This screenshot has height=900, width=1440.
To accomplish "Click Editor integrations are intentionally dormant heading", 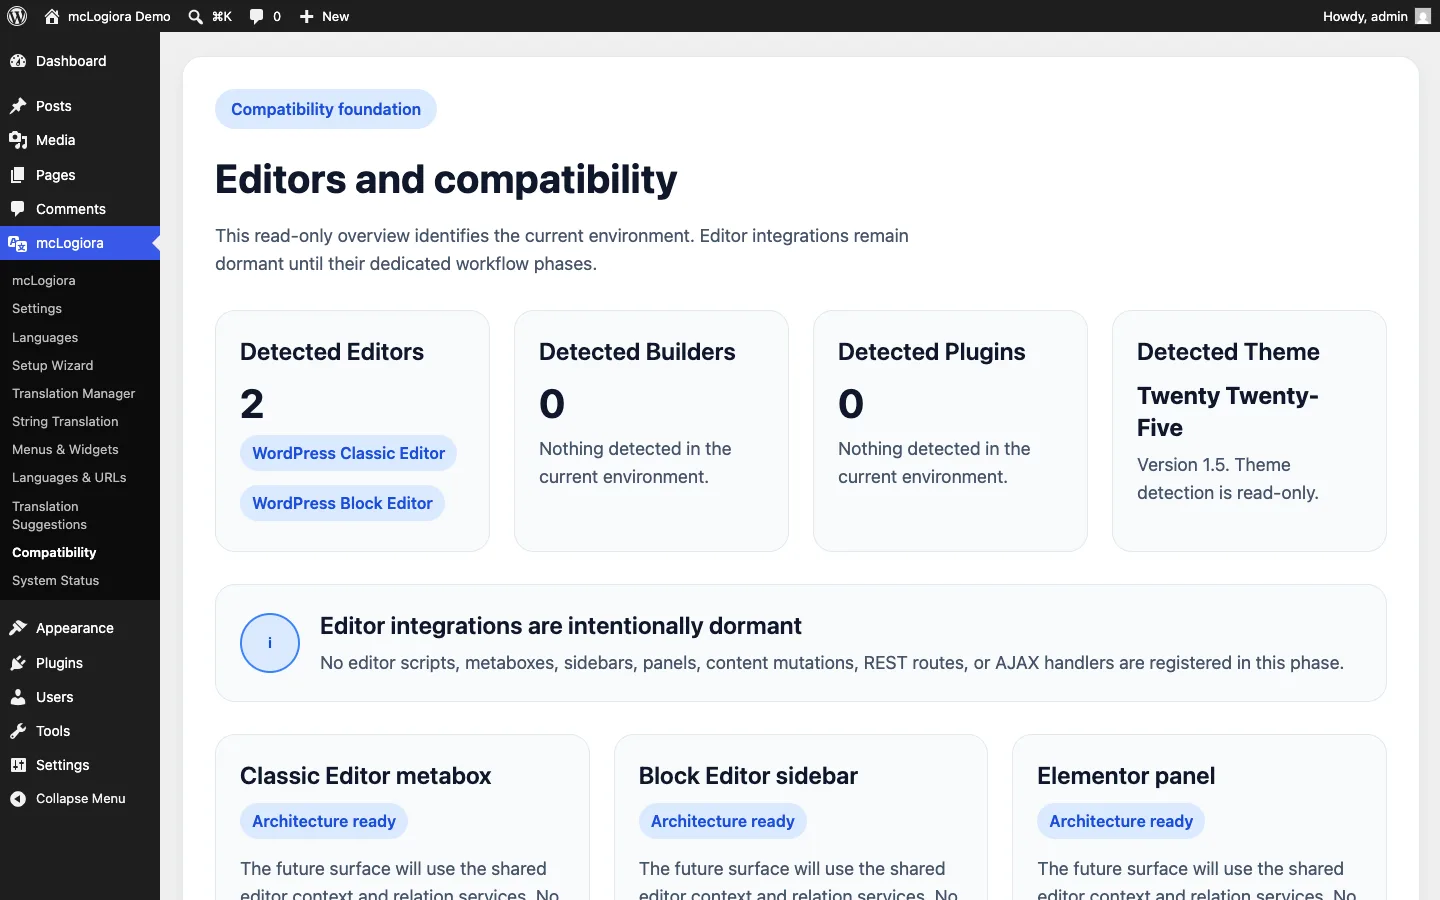I will tap(561, 626).
